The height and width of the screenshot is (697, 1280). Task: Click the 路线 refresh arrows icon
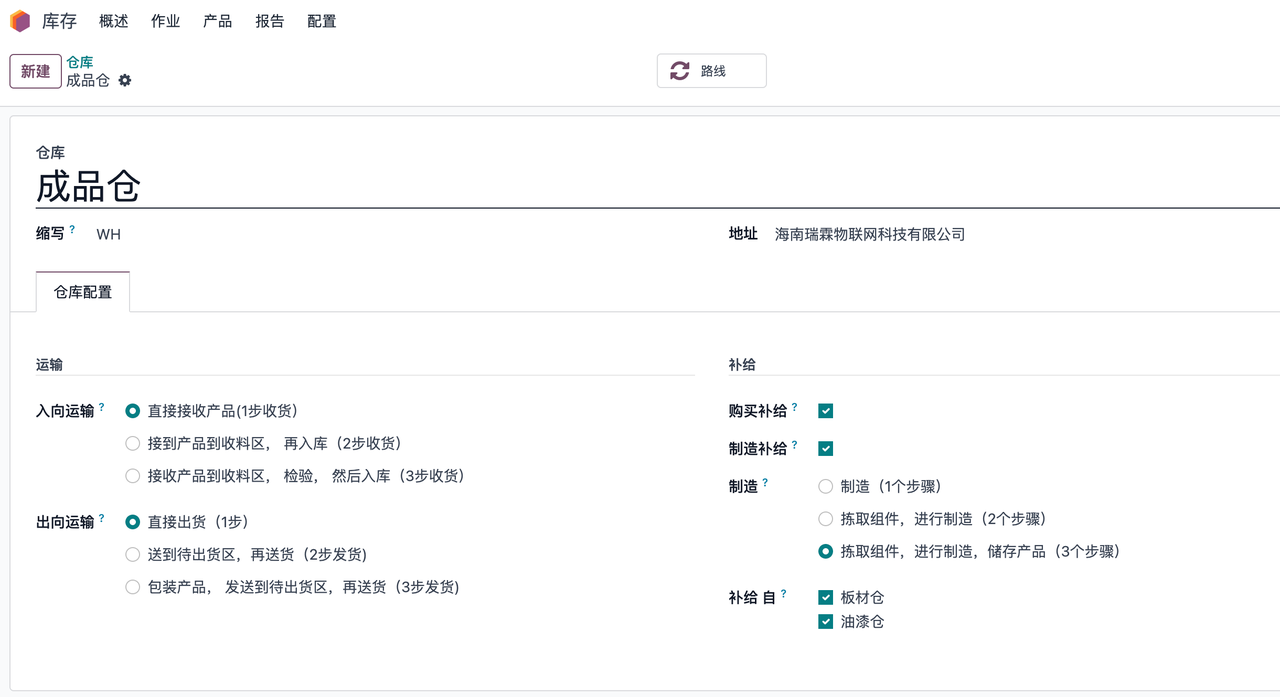tap(680, 71)
